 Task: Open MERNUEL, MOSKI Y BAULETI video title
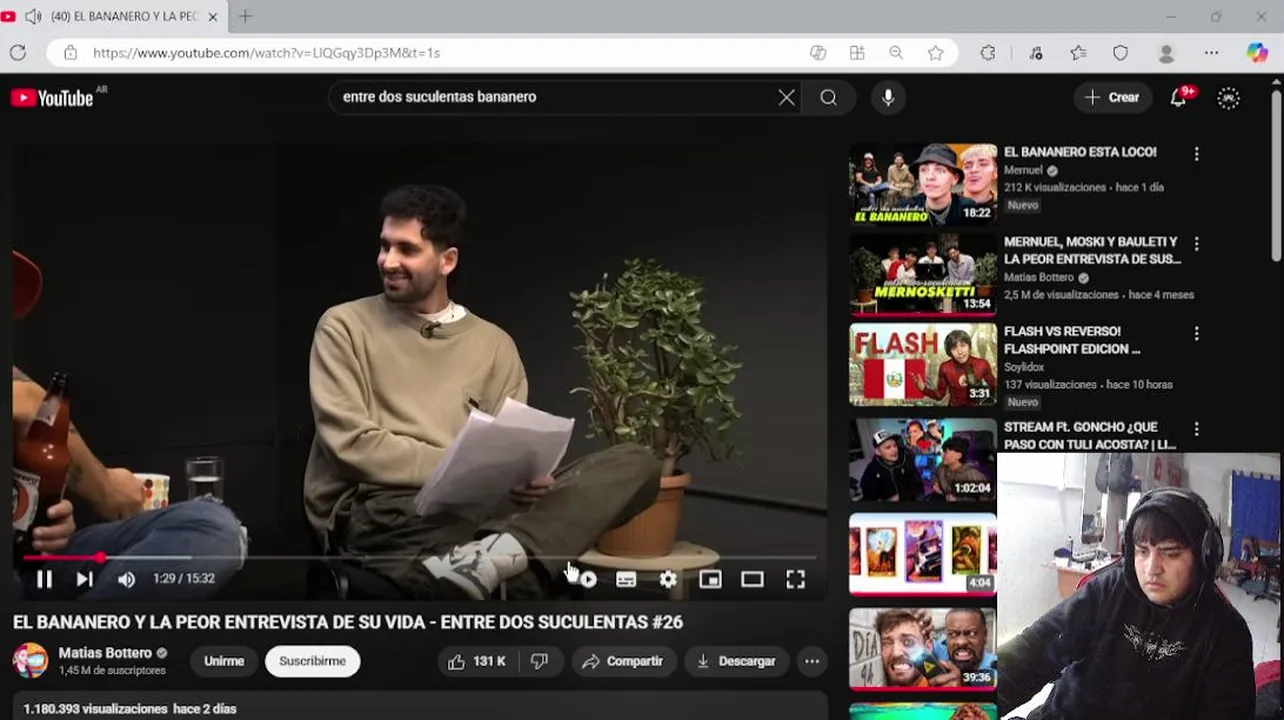coord(1092,250)
